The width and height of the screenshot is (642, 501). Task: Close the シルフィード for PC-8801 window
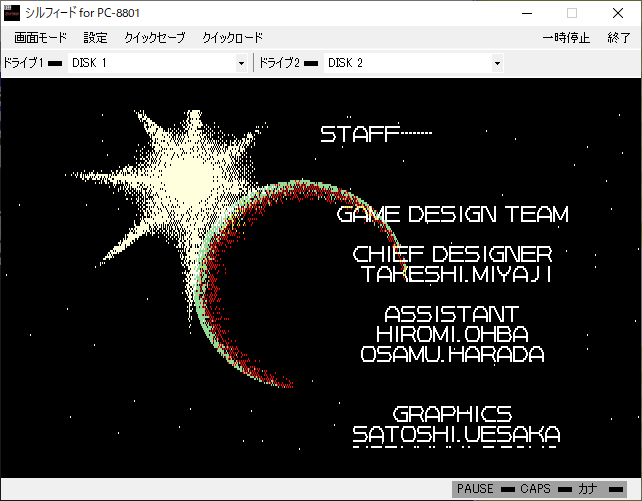(618, 13)
